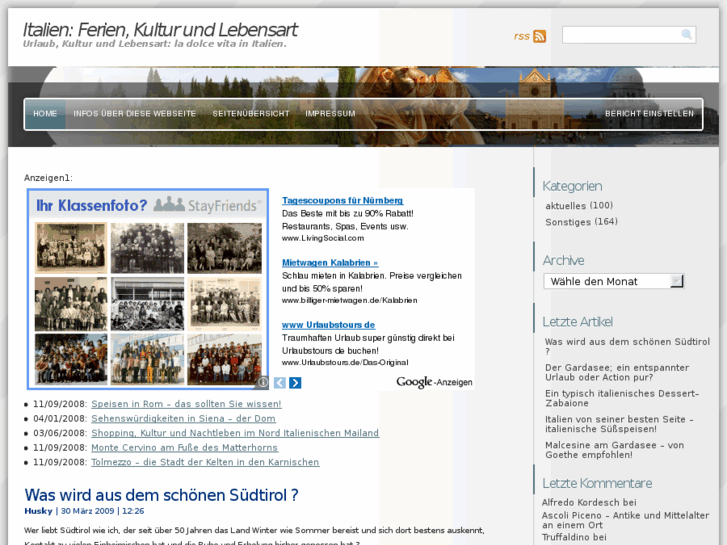Image resolution: width=727 pixels, height=545 pixels.
Task: Open site title 'Italien: Ferien, Kultur und Lebensart'
Action: [x=160, y=30]
